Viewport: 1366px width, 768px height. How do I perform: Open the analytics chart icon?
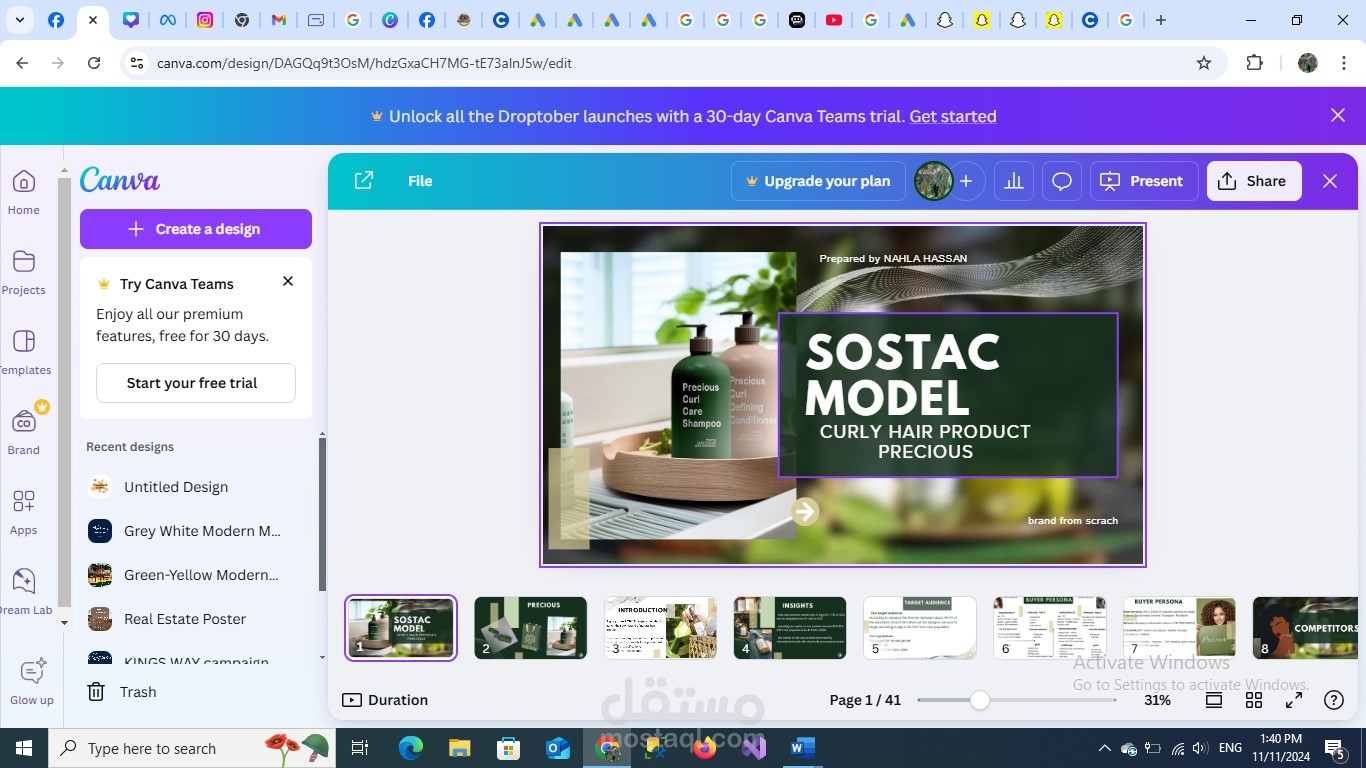1014,181
